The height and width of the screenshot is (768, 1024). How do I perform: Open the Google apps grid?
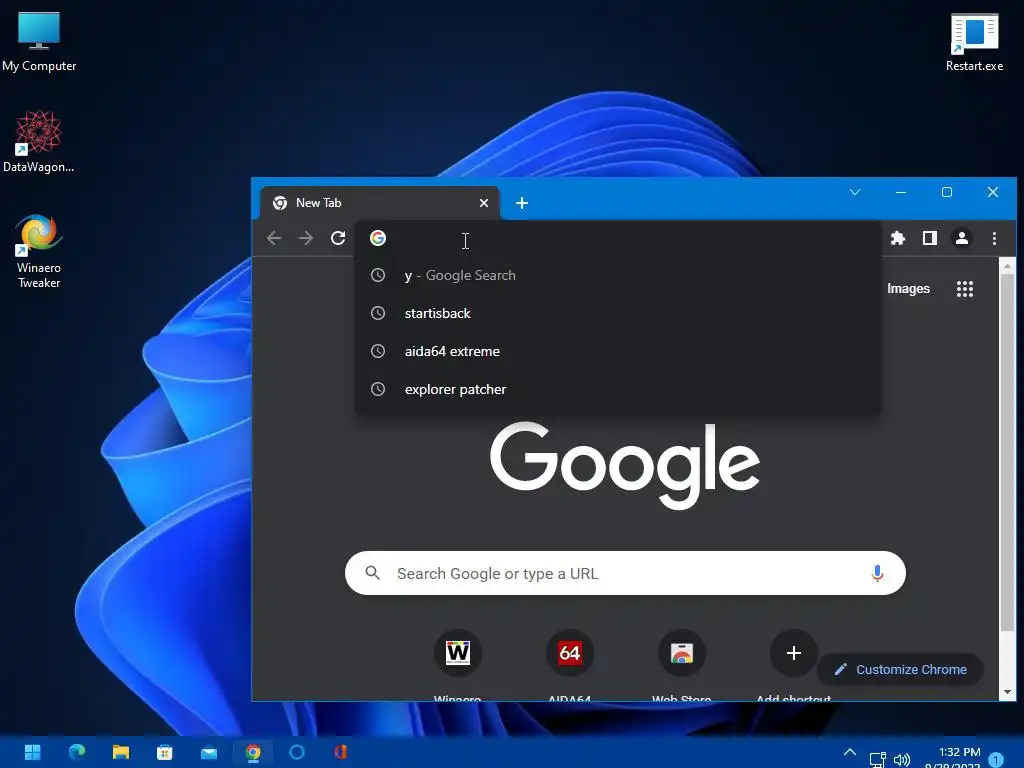965,289
